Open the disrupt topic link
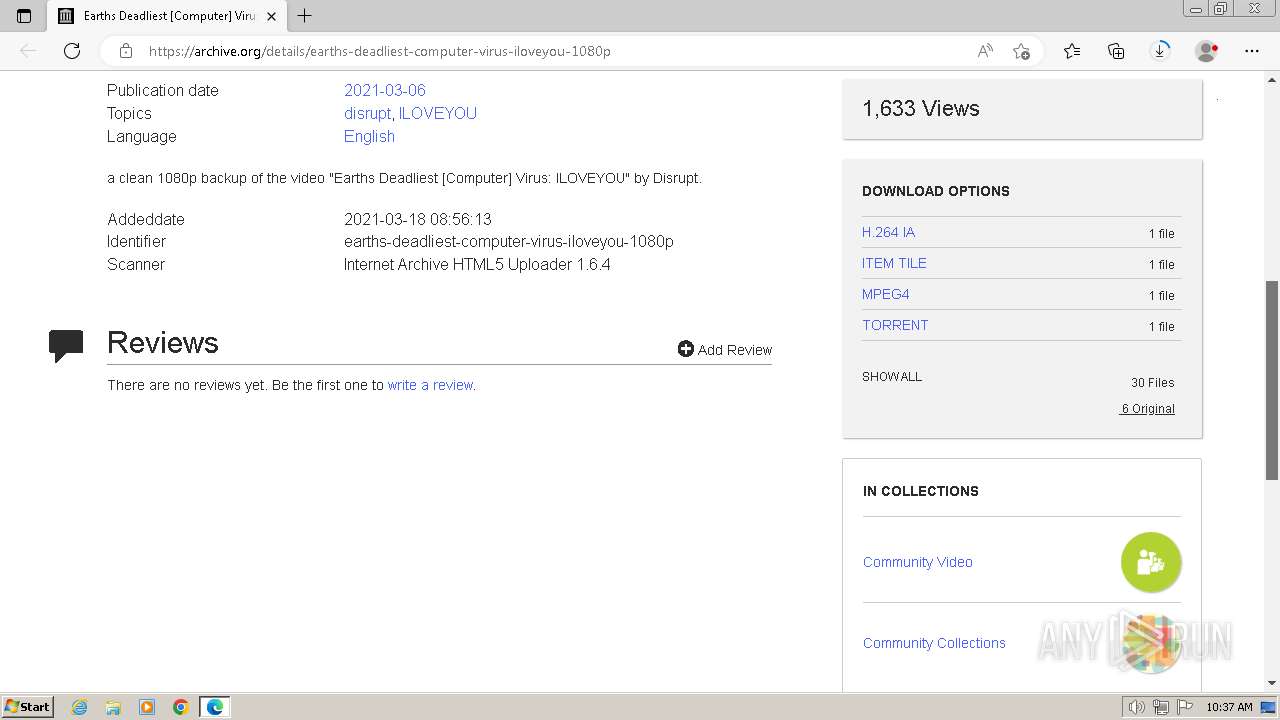Screen dimensions: 1280x720 coord(367,113)
